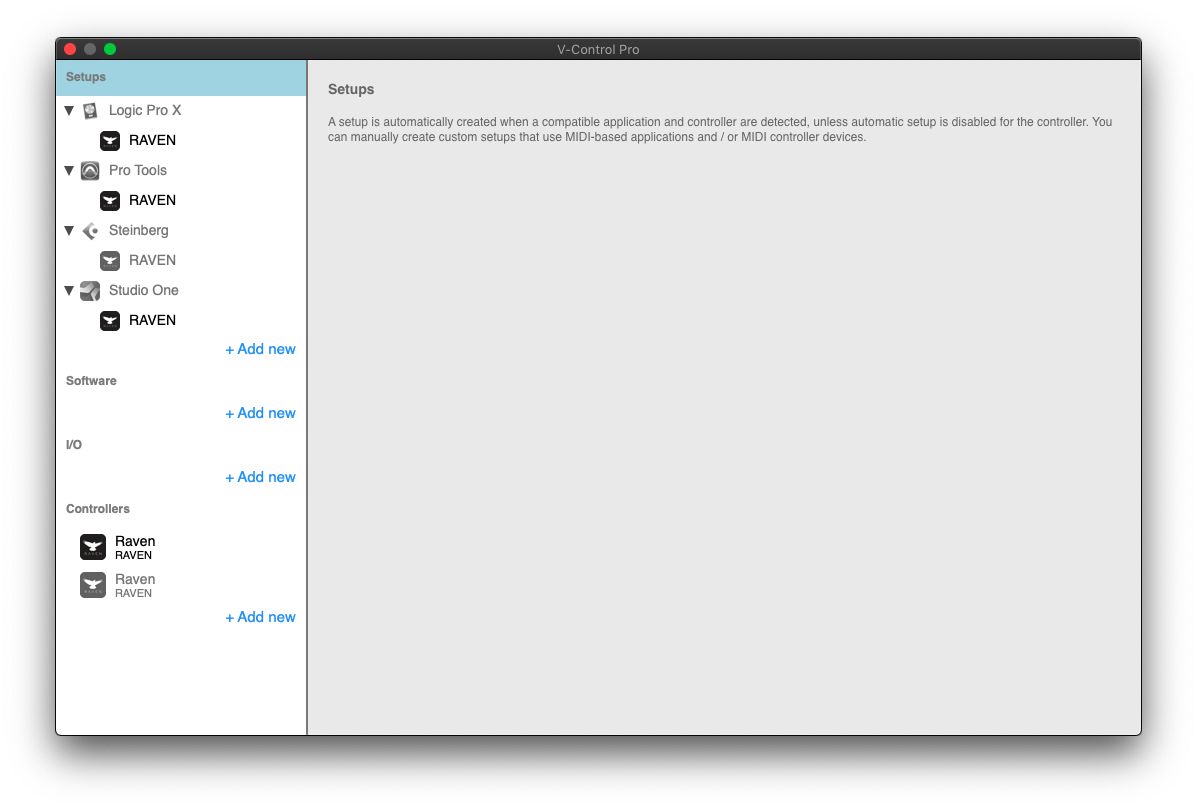
Task: Add new software entry under Software
Action: pyautogui.click(x=260, y=413)
